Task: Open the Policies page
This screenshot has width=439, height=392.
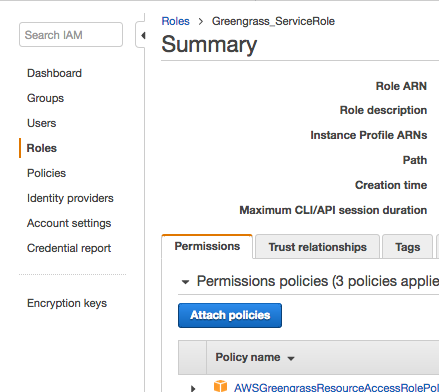Action: tap(46, 173)
